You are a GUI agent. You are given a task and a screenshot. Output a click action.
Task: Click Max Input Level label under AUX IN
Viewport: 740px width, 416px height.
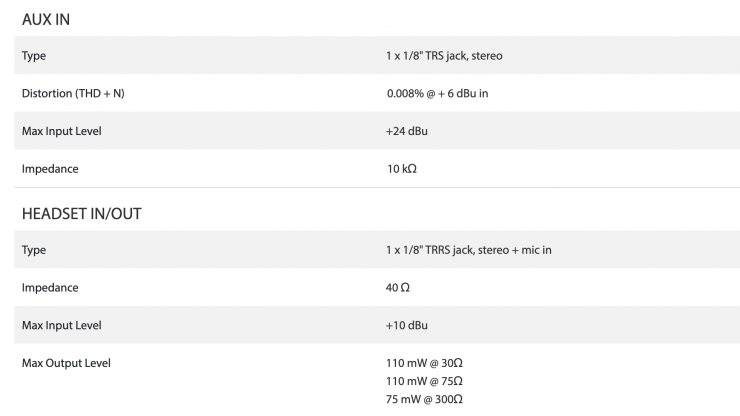point(62,131)
